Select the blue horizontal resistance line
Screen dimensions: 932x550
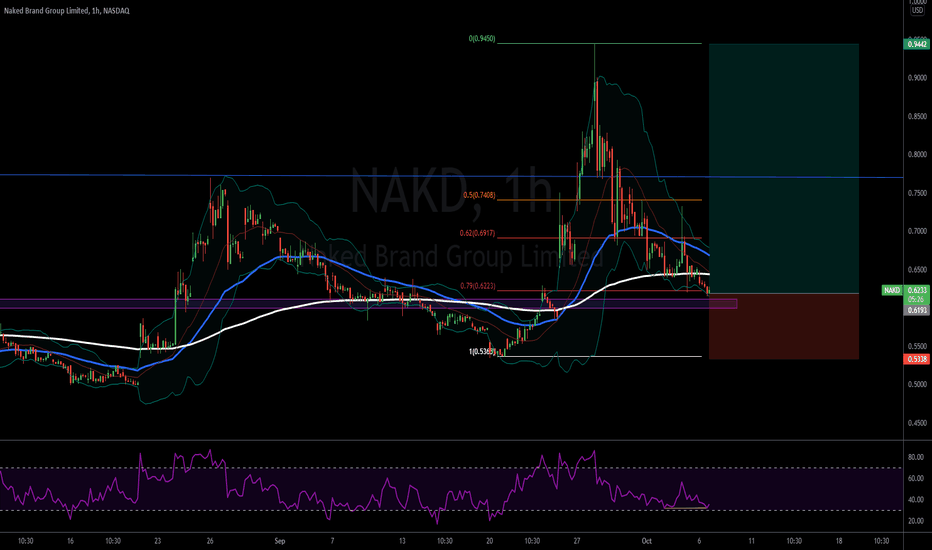pyautogui.click(x=452, y=176)
